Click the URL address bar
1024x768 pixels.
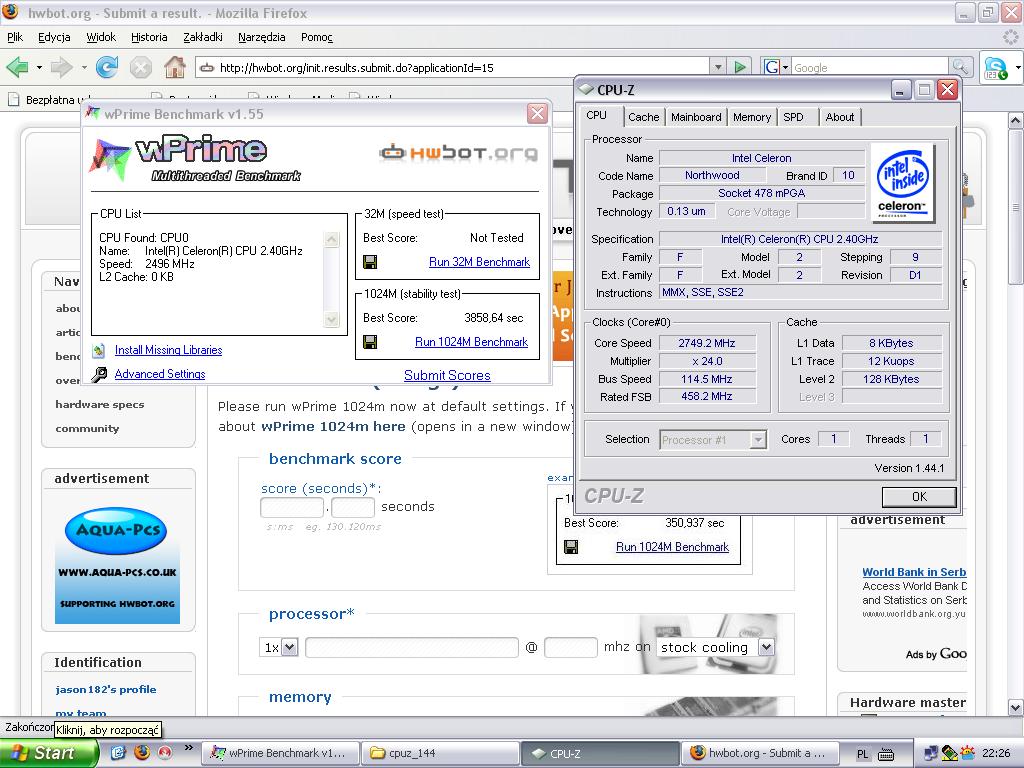452,67
